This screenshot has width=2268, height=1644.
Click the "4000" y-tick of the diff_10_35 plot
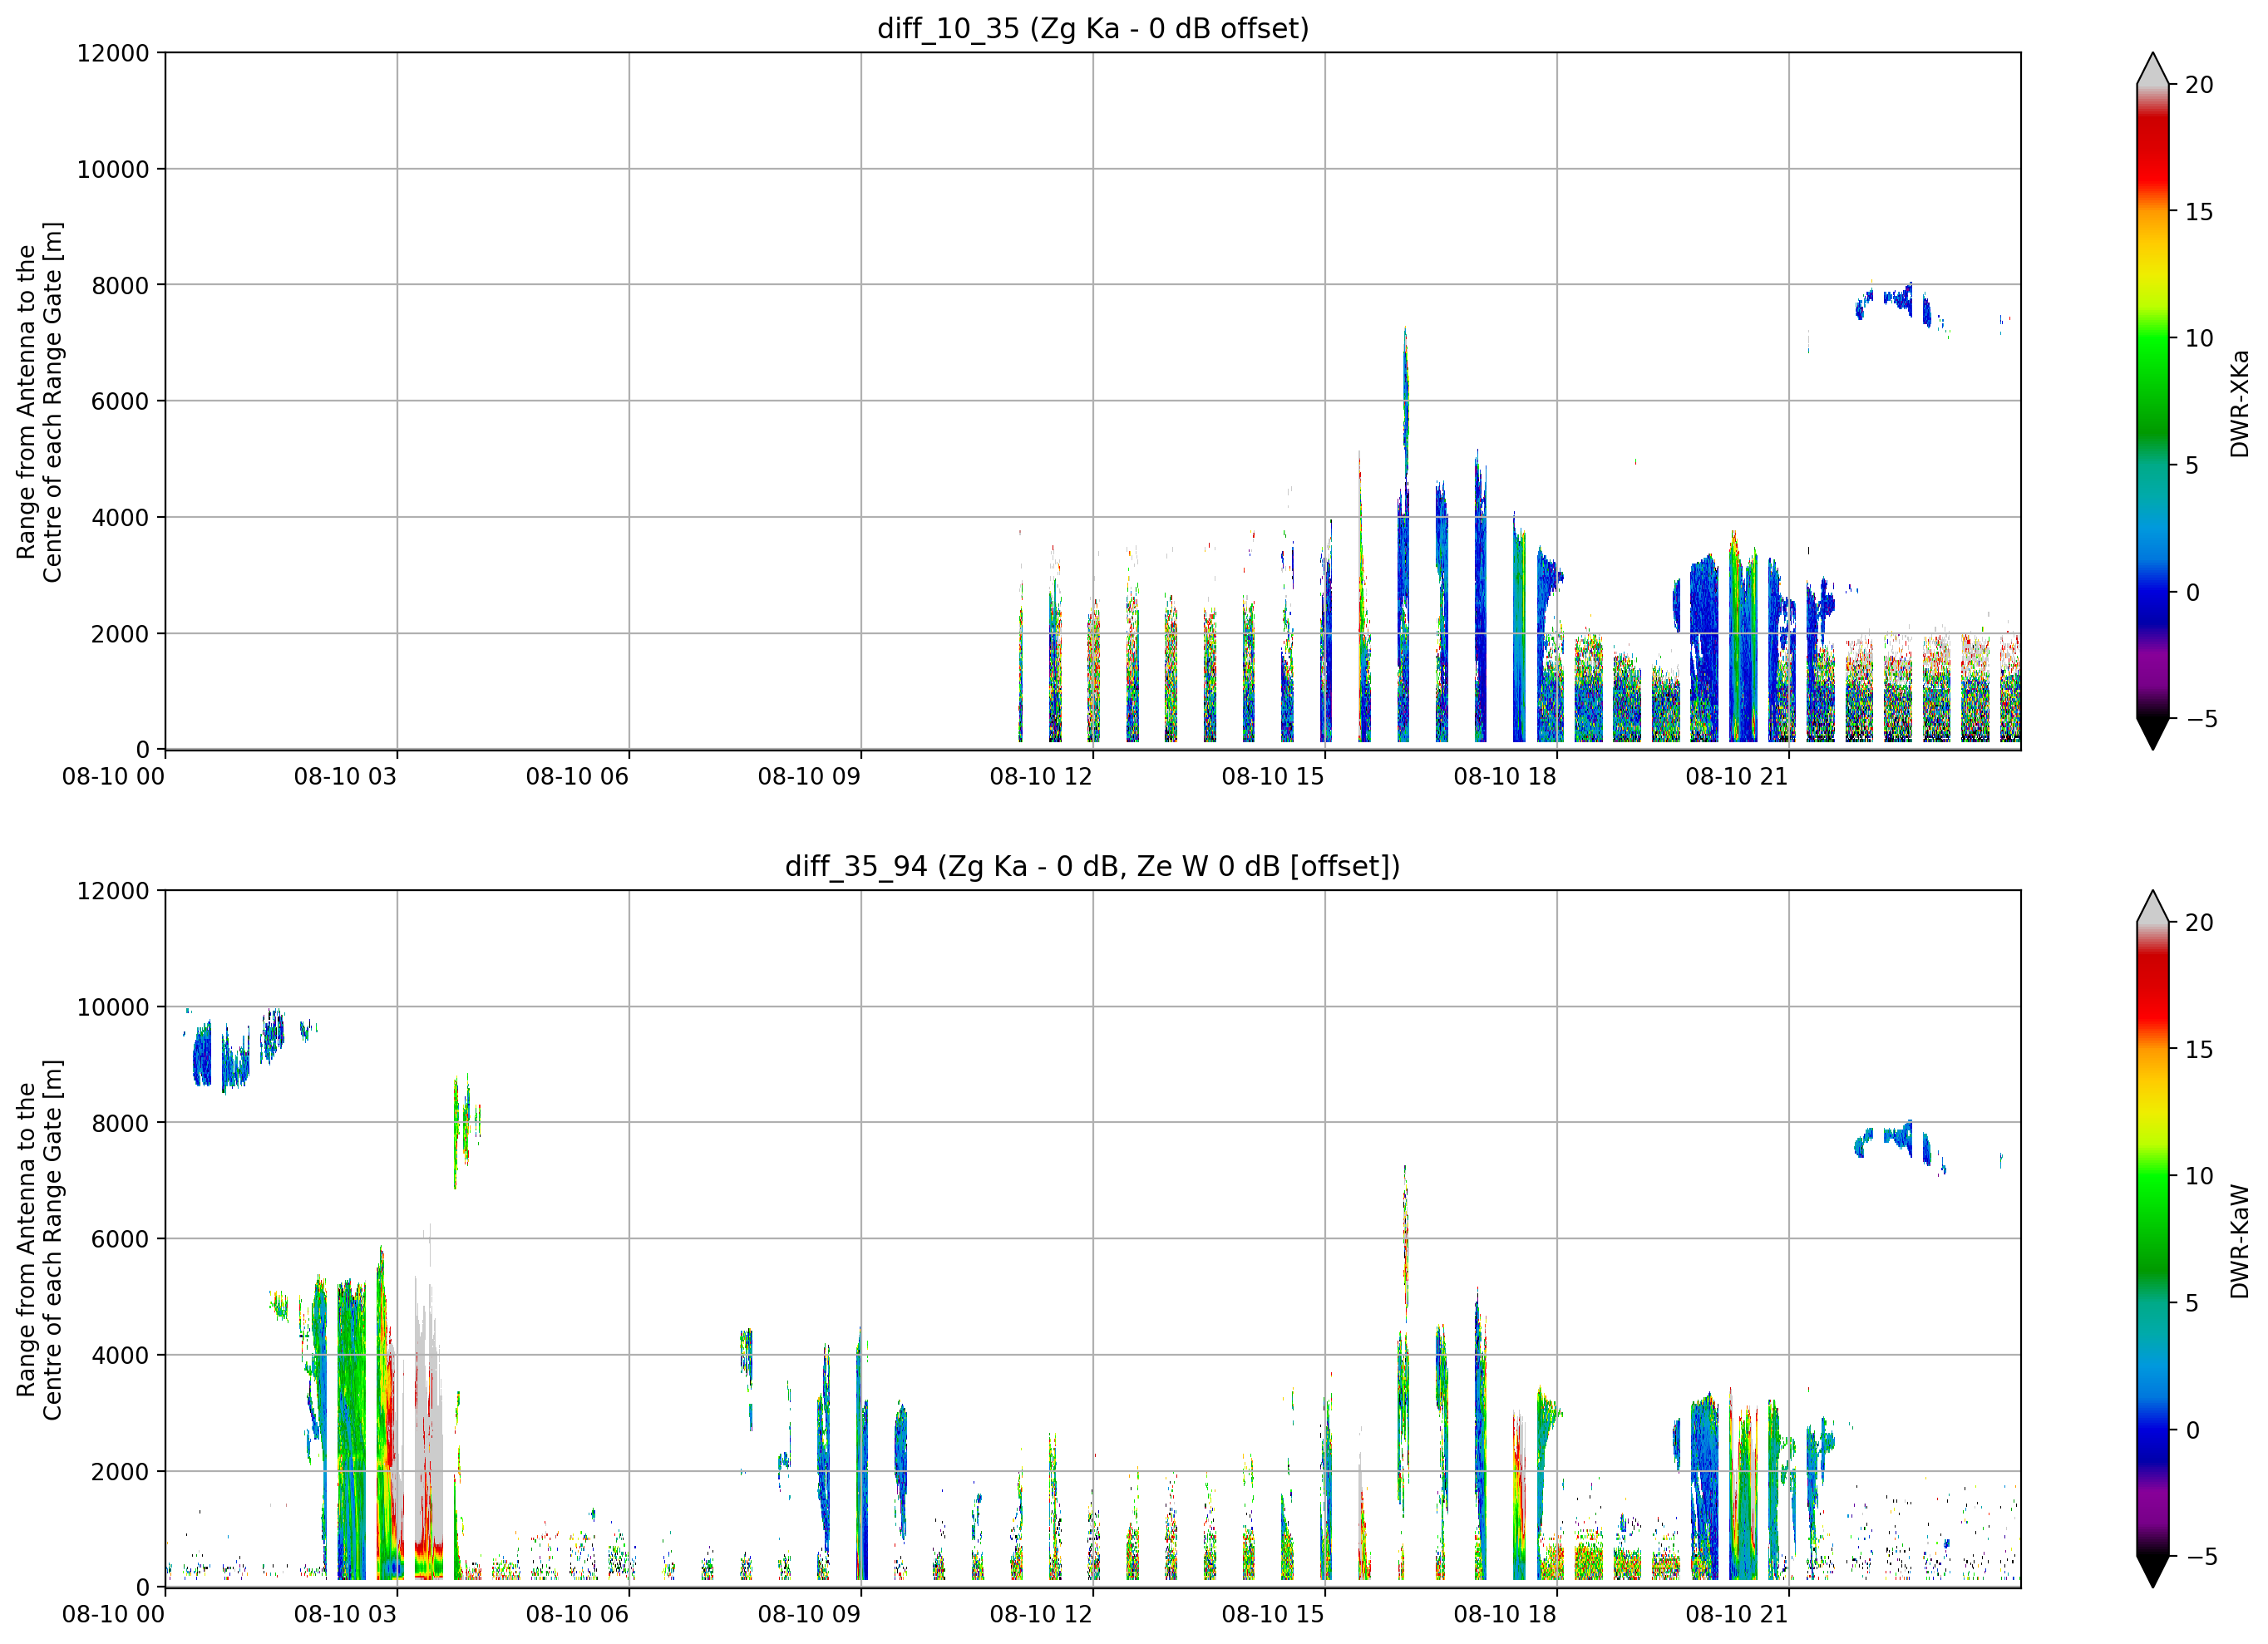pos(120,518)
